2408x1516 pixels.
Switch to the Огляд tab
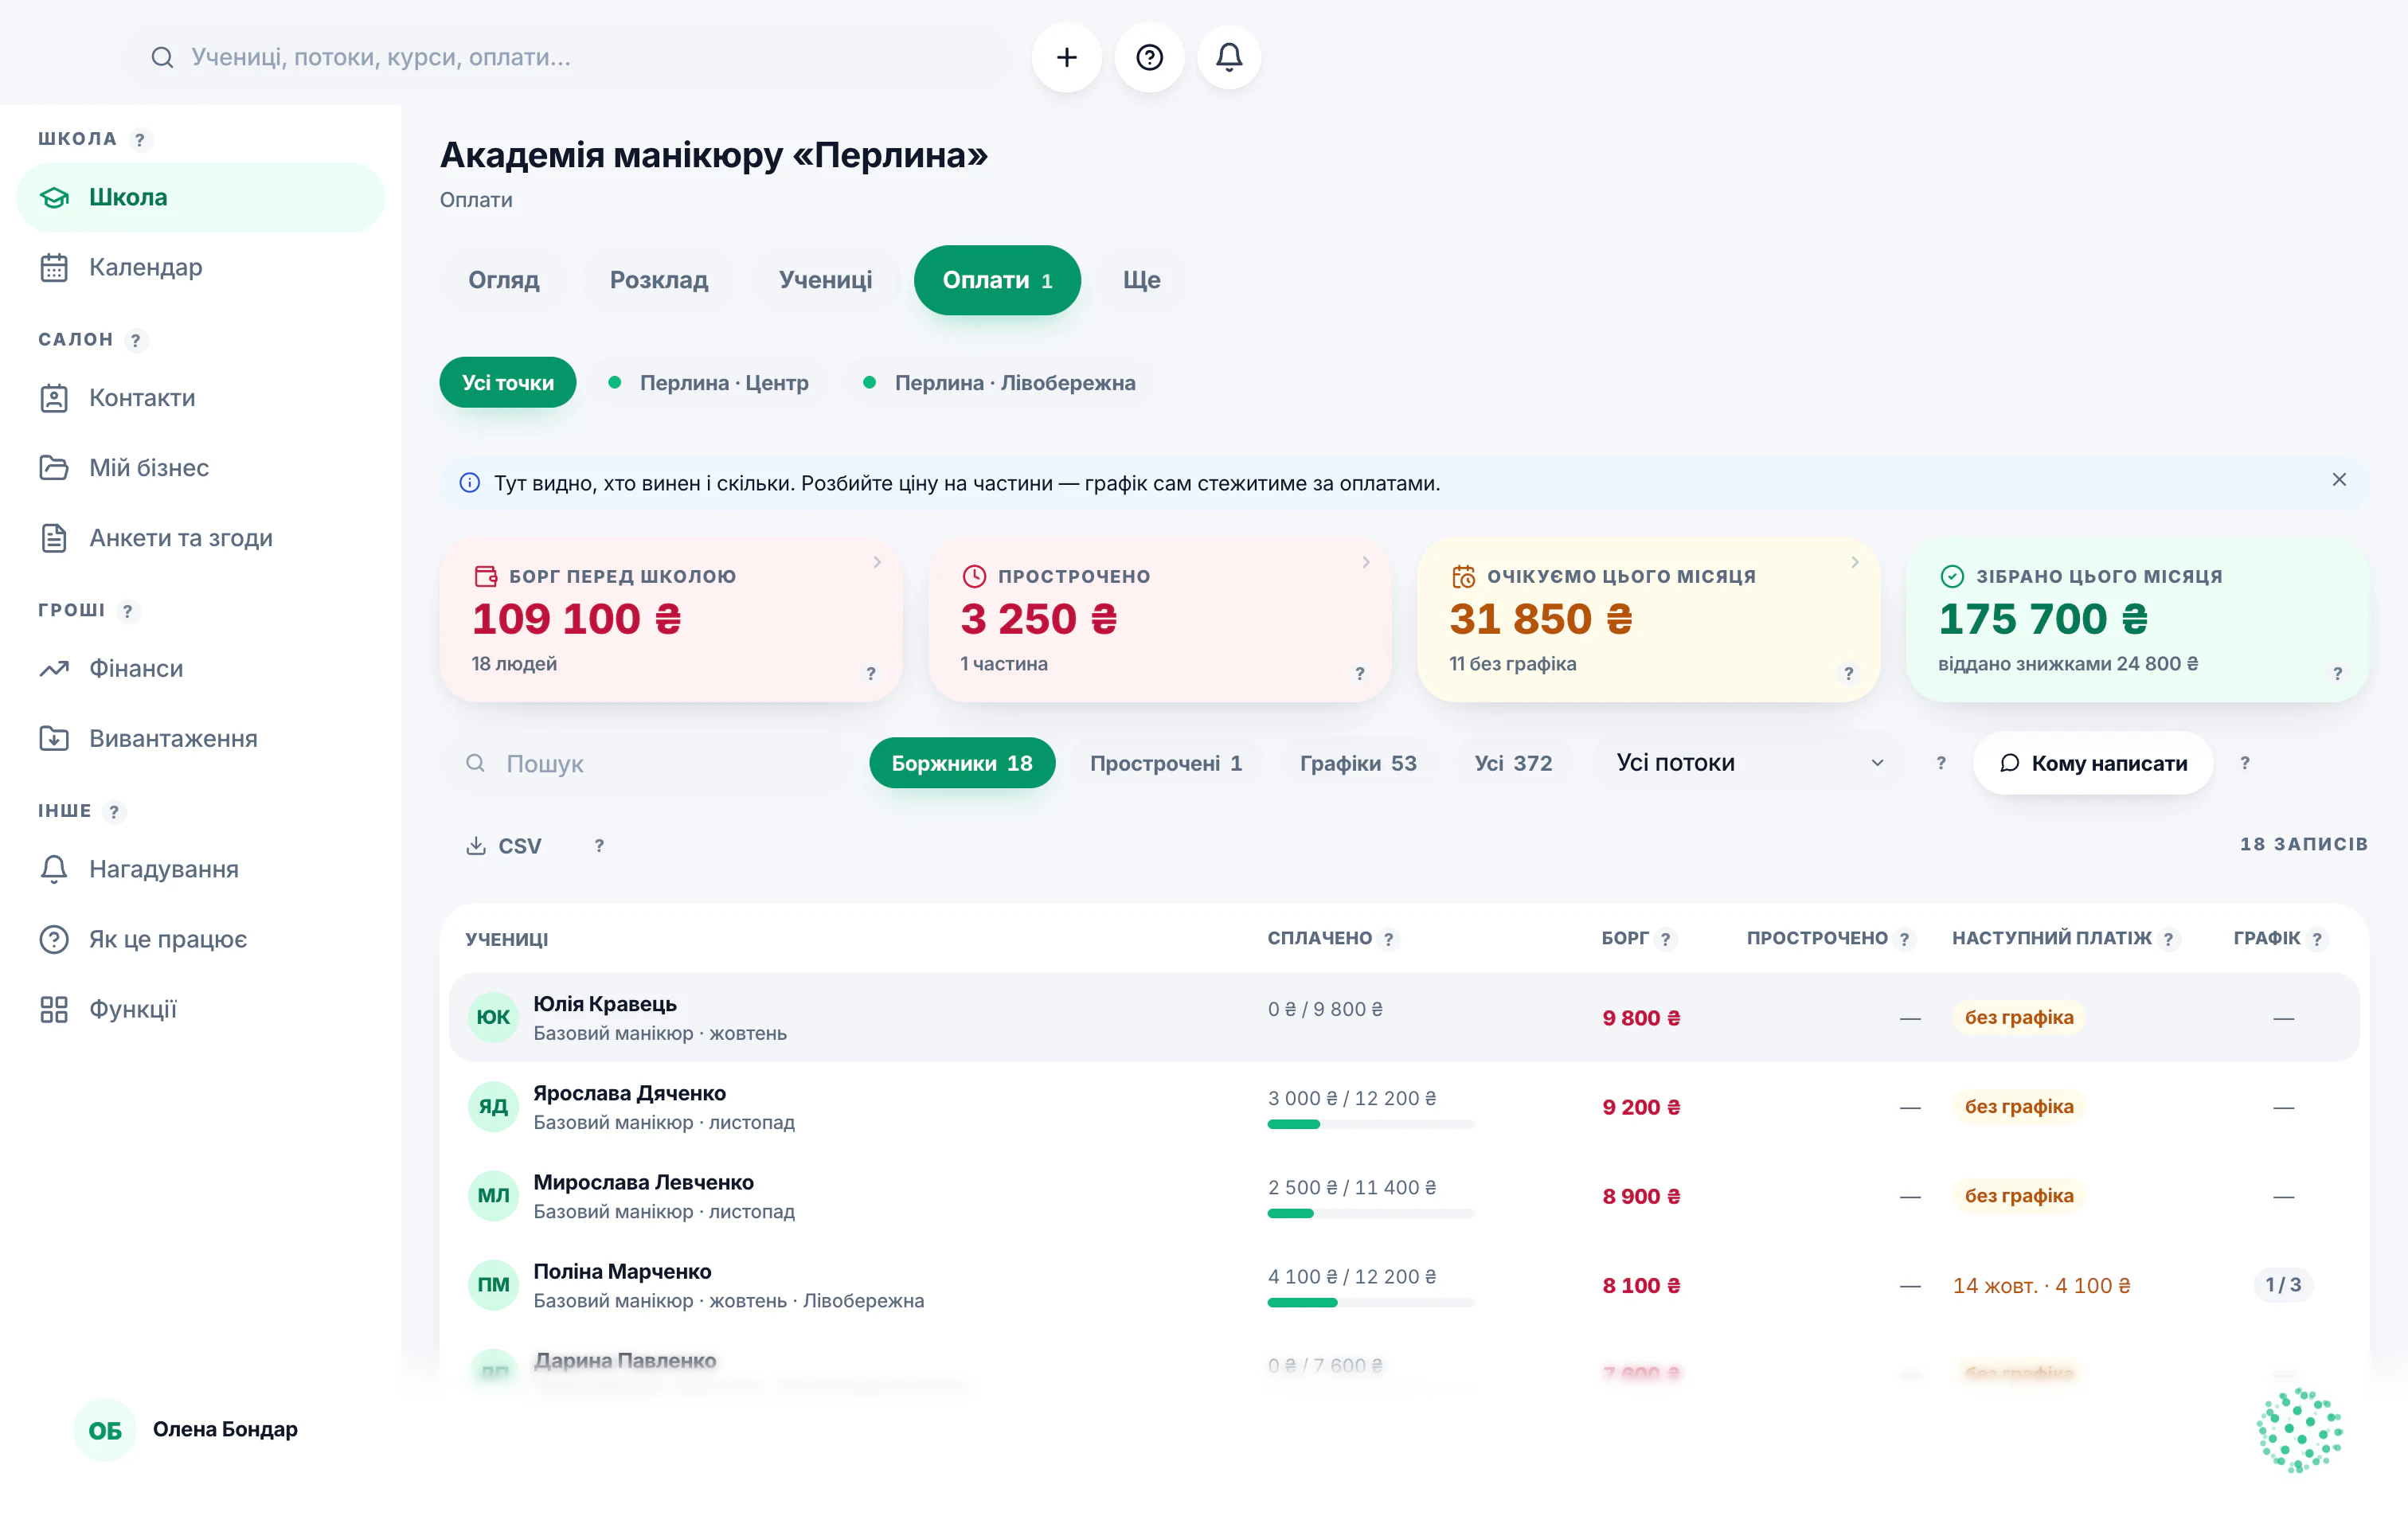click(x=503, y=280)
